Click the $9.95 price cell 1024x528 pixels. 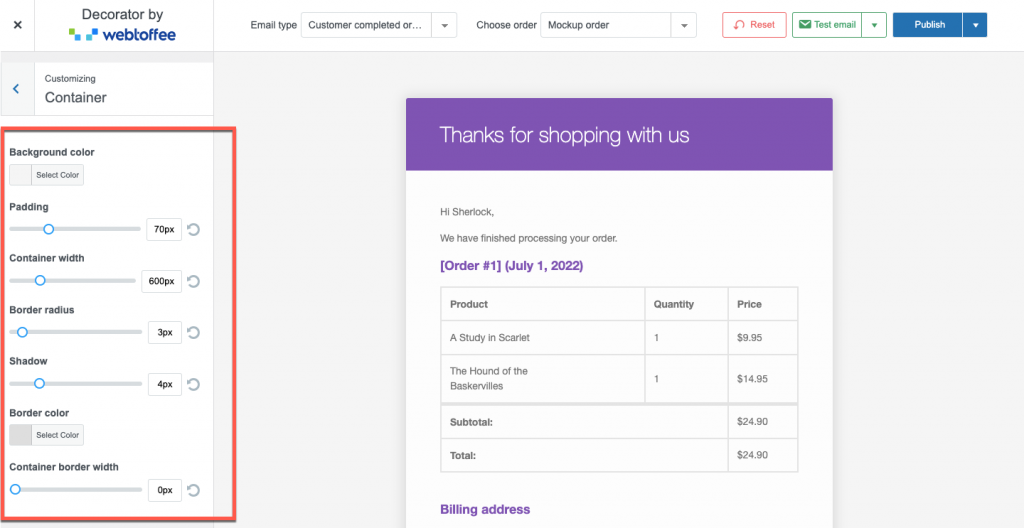click(x=763, y=338)
